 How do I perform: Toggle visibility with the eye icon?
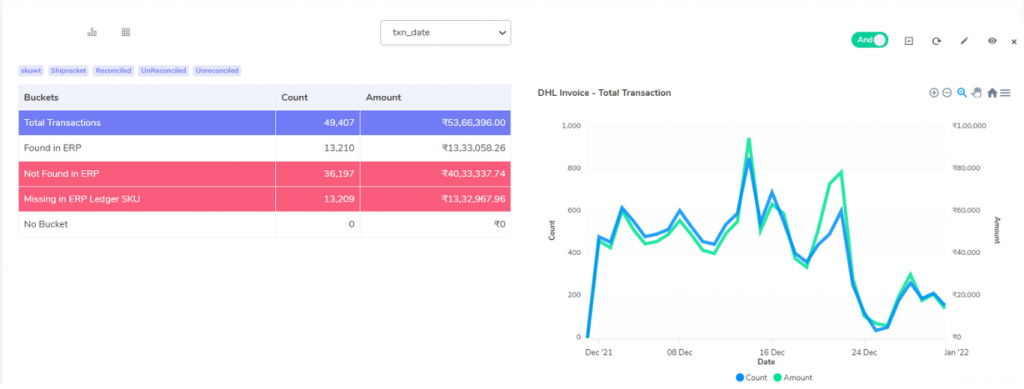pos(992,40)
